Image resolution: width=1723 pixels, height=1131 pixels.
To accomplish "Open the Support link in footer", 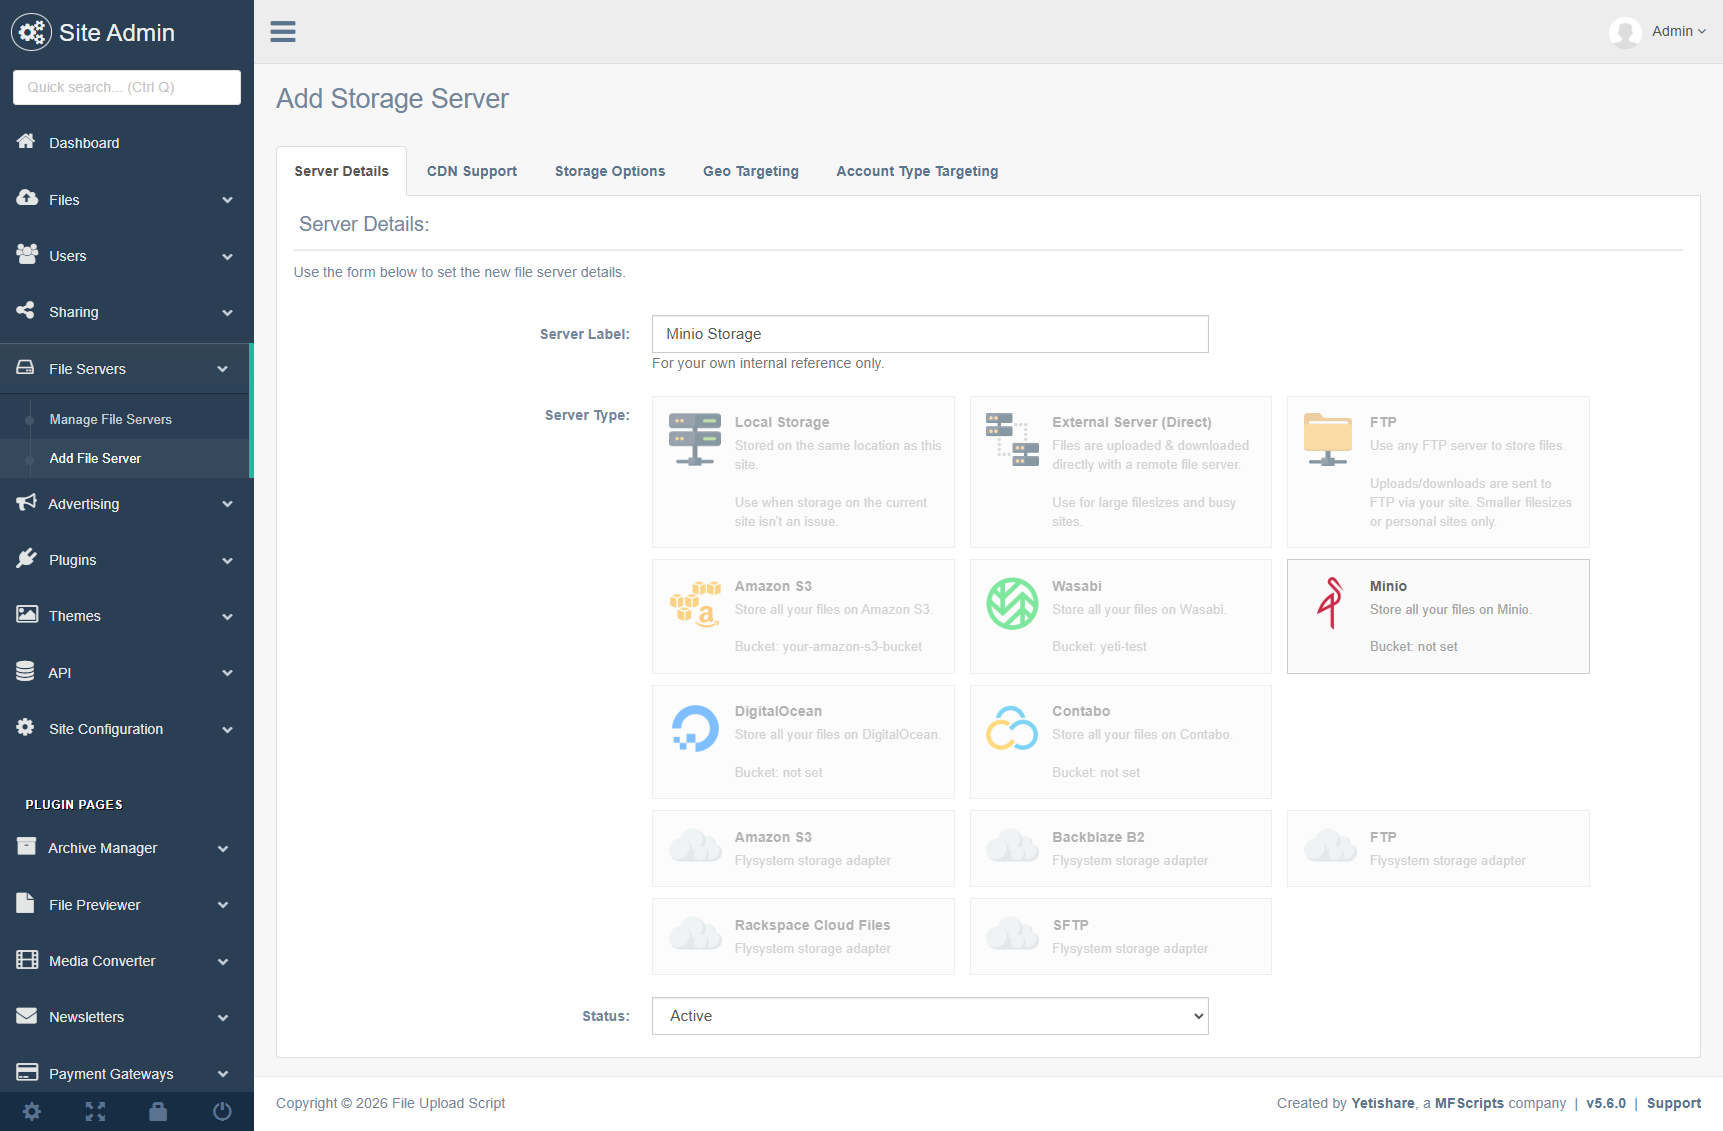I will pyautogui.click(x=1673, y=1103).
